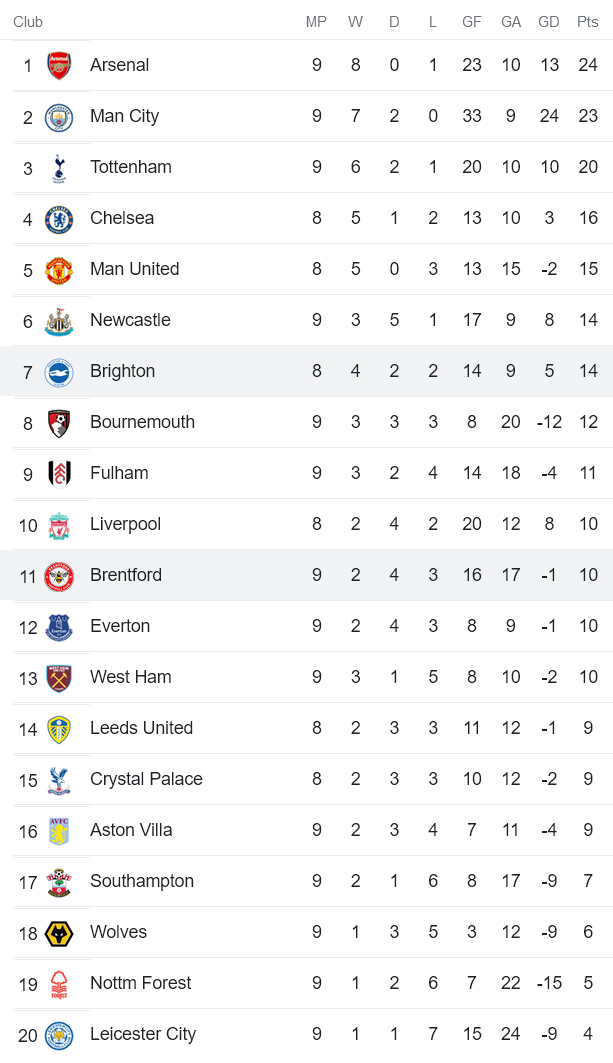613x1063 pixels.
Task: Select the Brighton club badge
Action: click(59, 372)
